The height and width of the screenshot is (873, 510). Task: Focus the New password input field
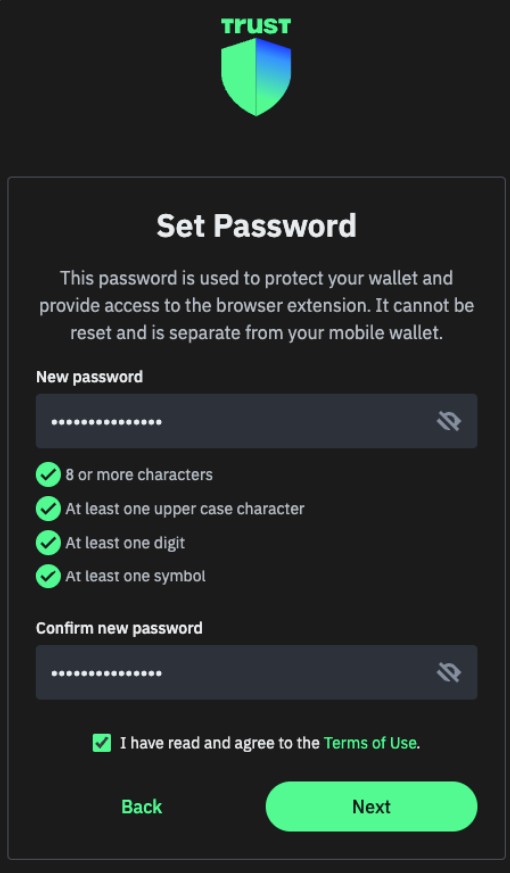click(x=257, y=421)
